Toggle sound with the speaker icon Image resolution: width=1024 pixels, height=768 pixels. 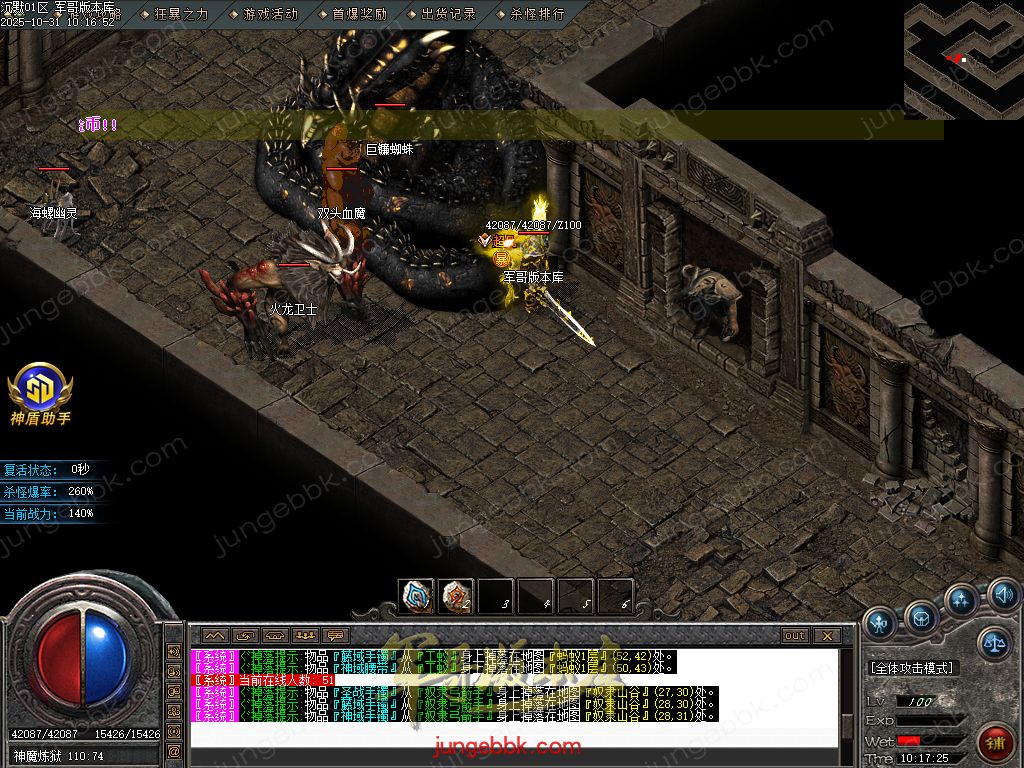pos(1002,596)
